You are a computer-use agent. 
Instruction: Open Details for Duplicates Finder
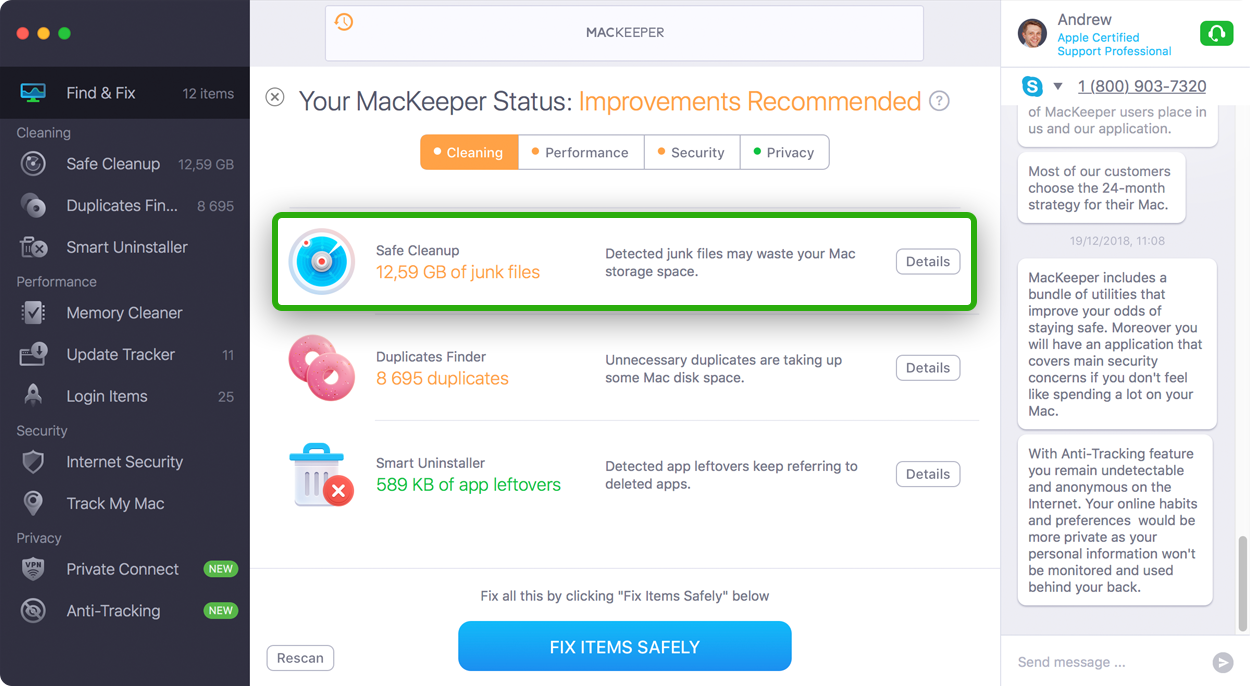(928, 368)
